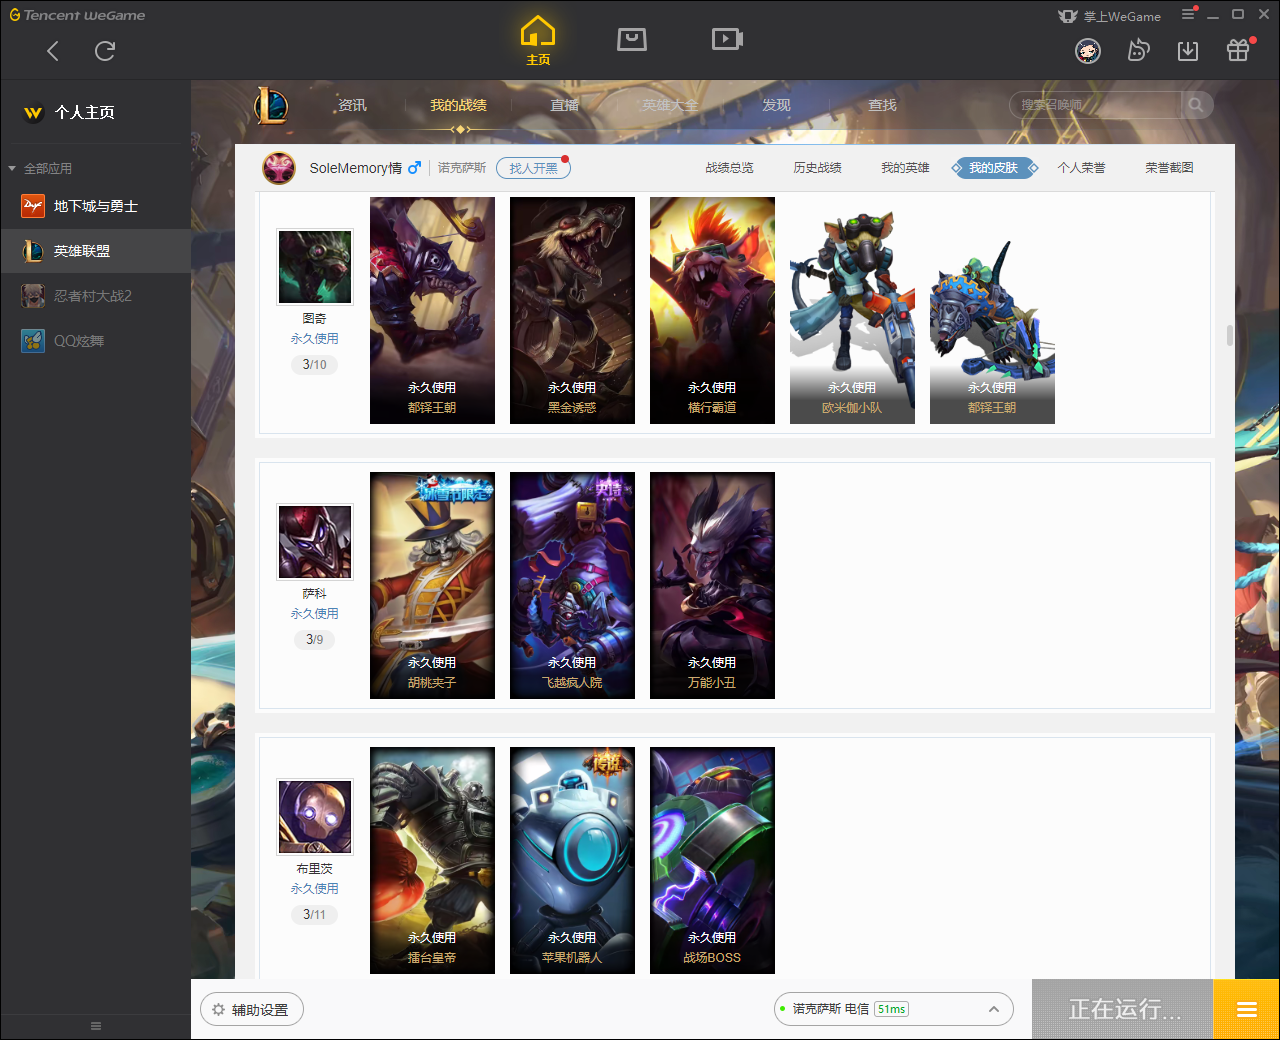Image resolution: width=1280 pixels, height=1040 pixels.
Task: Click the 图奇 champion portrait
Action: (315, 266)
